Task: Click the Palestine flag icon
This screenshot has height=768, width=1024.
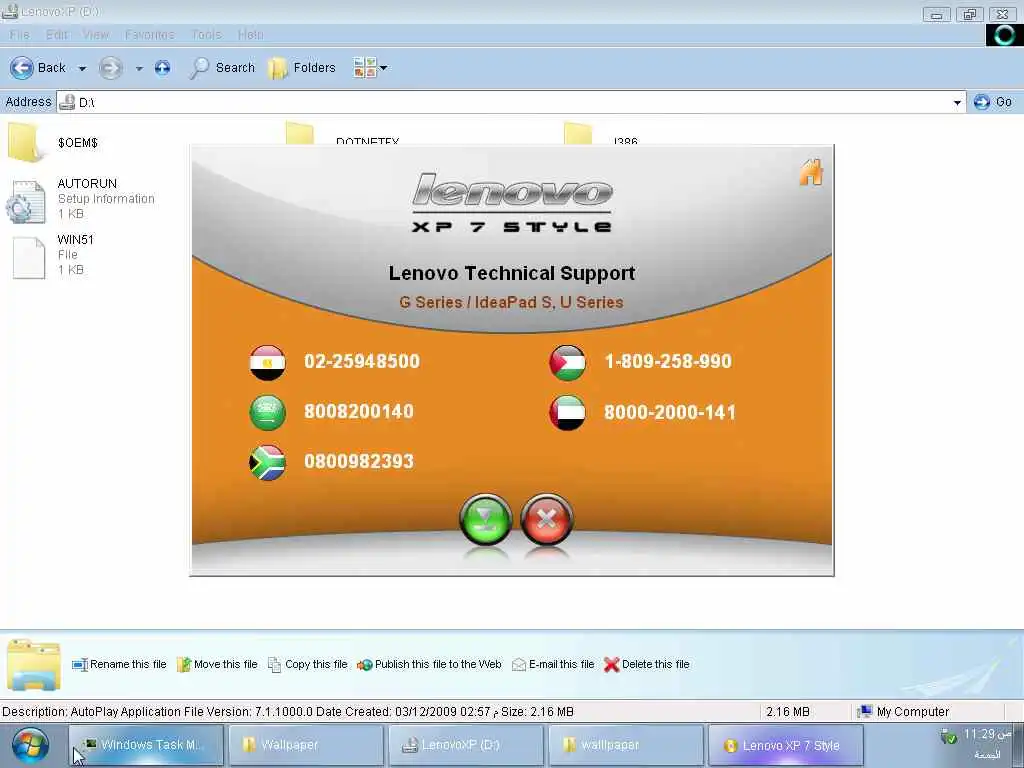Action: pyautogui.click(x=568, y=362)
